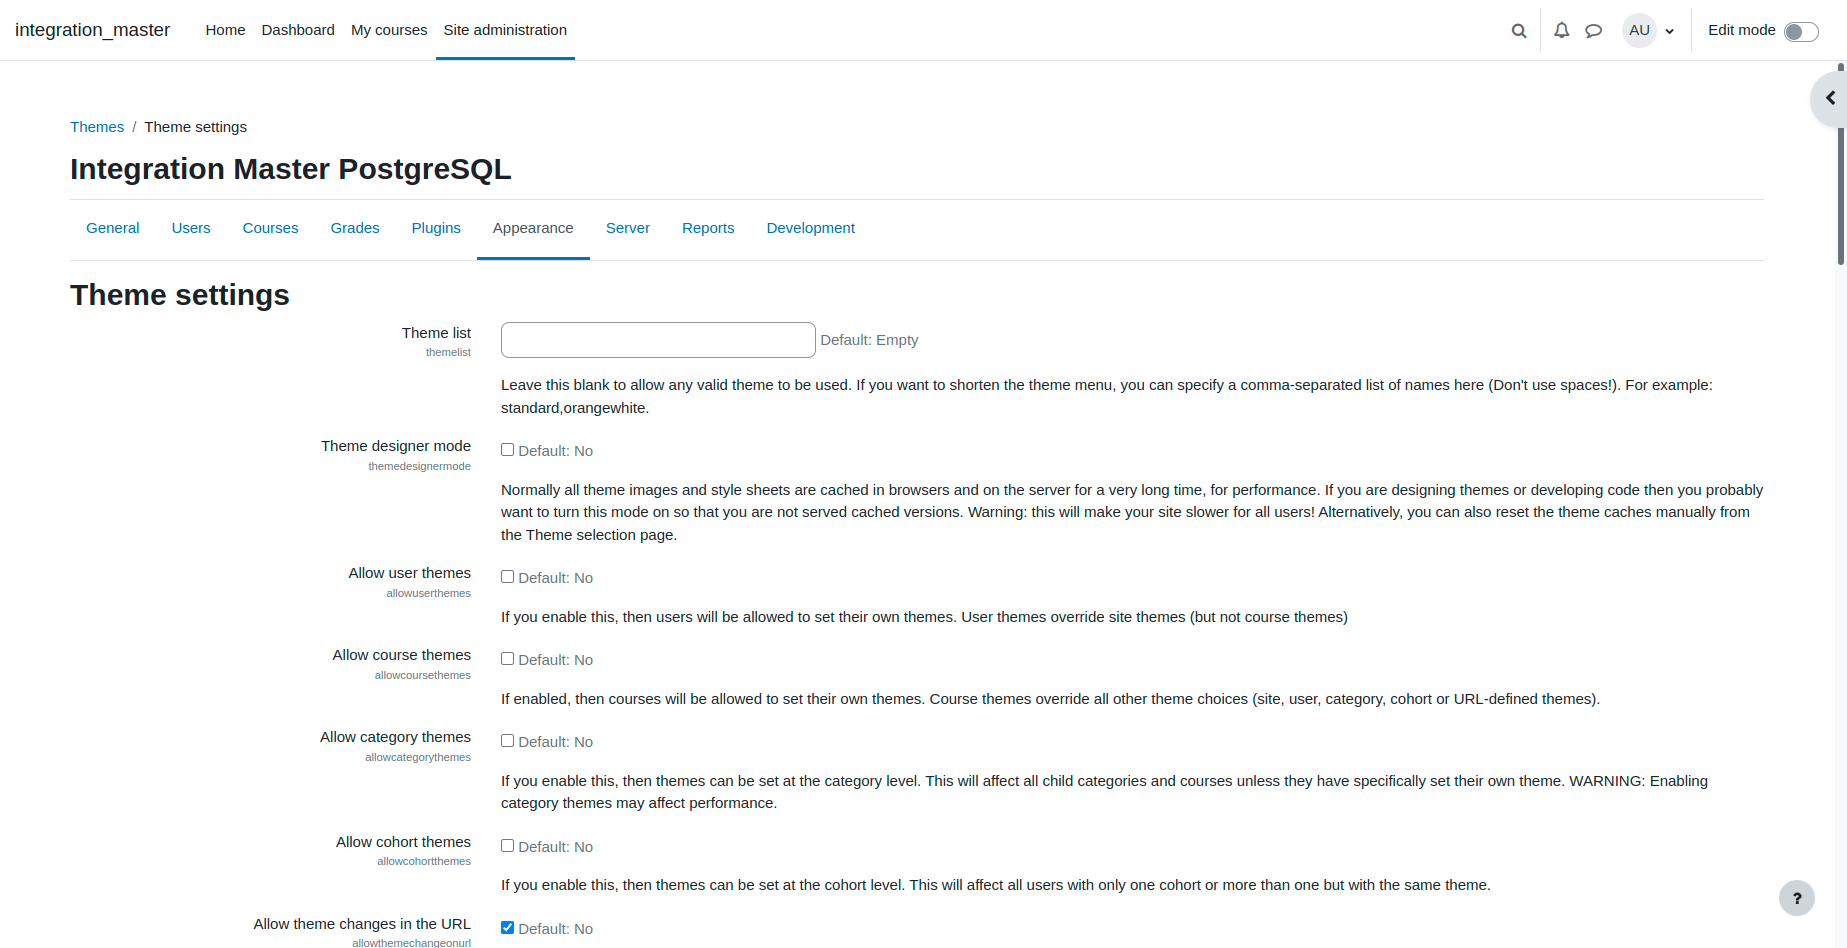Open Site administration in top navigation
Viewport: 1847px width, 948px height.
pyautogui.click(x=505, y=30)
